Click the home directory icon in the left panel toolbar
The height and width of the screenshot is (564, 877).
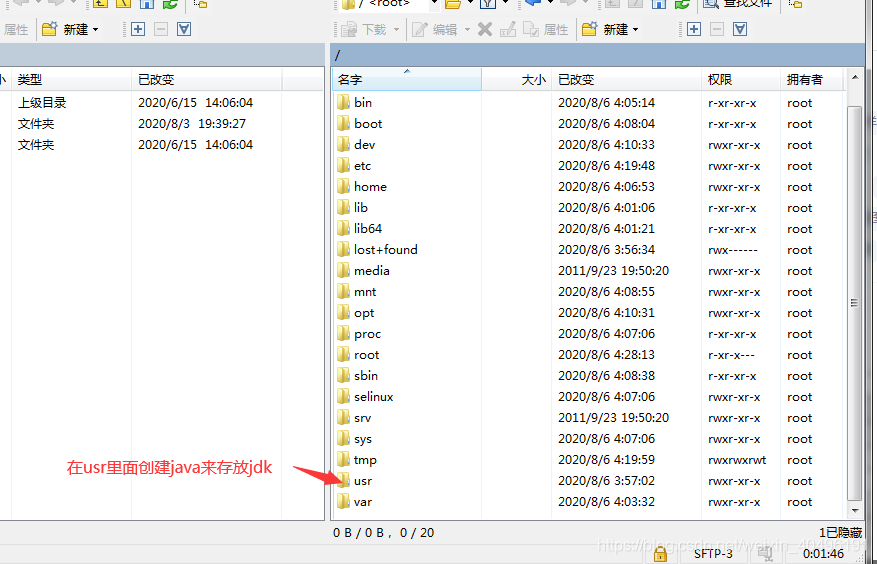(x=147, y=4)
